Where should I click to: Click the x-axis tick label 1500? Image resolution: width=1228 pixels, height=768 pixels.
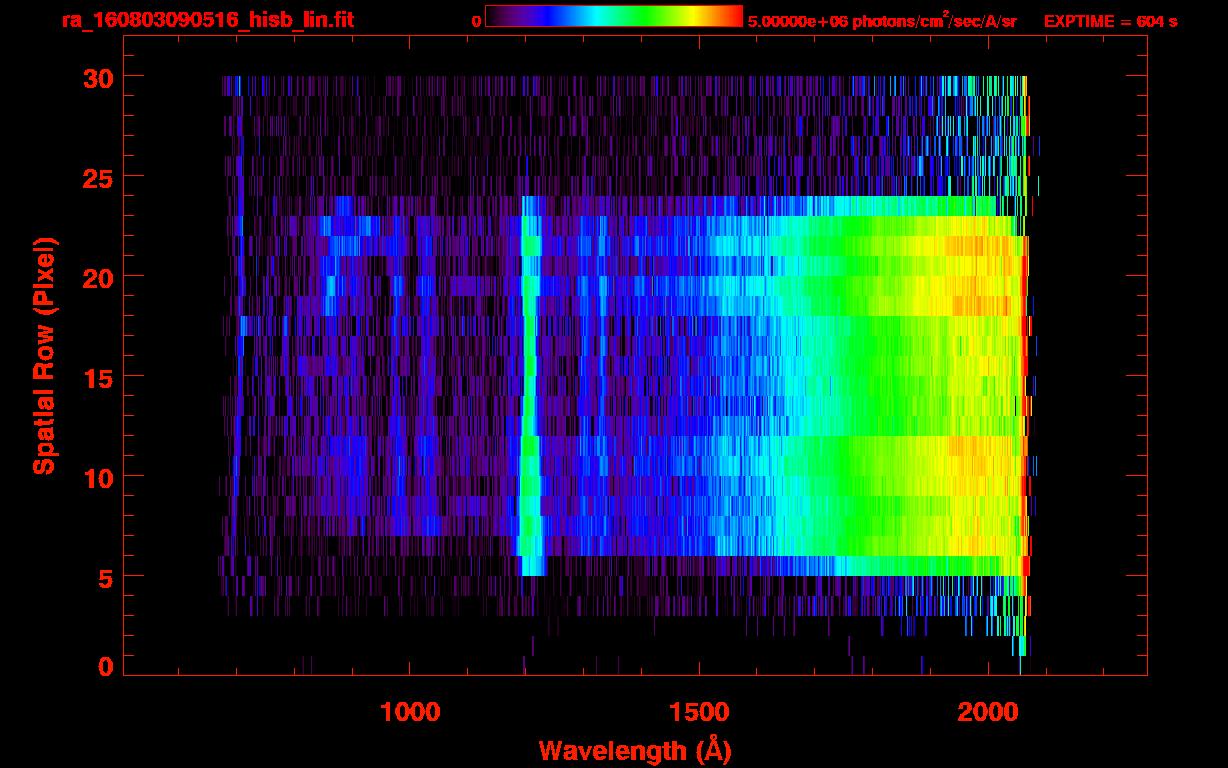pos(699,712)
